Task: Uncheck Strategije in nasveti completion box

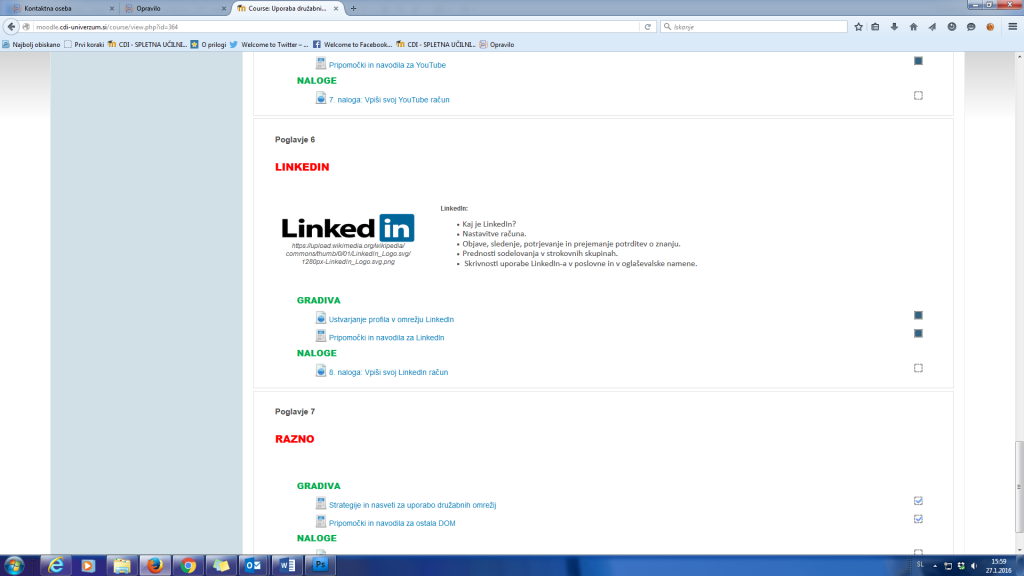Action: tap(918, 501)
